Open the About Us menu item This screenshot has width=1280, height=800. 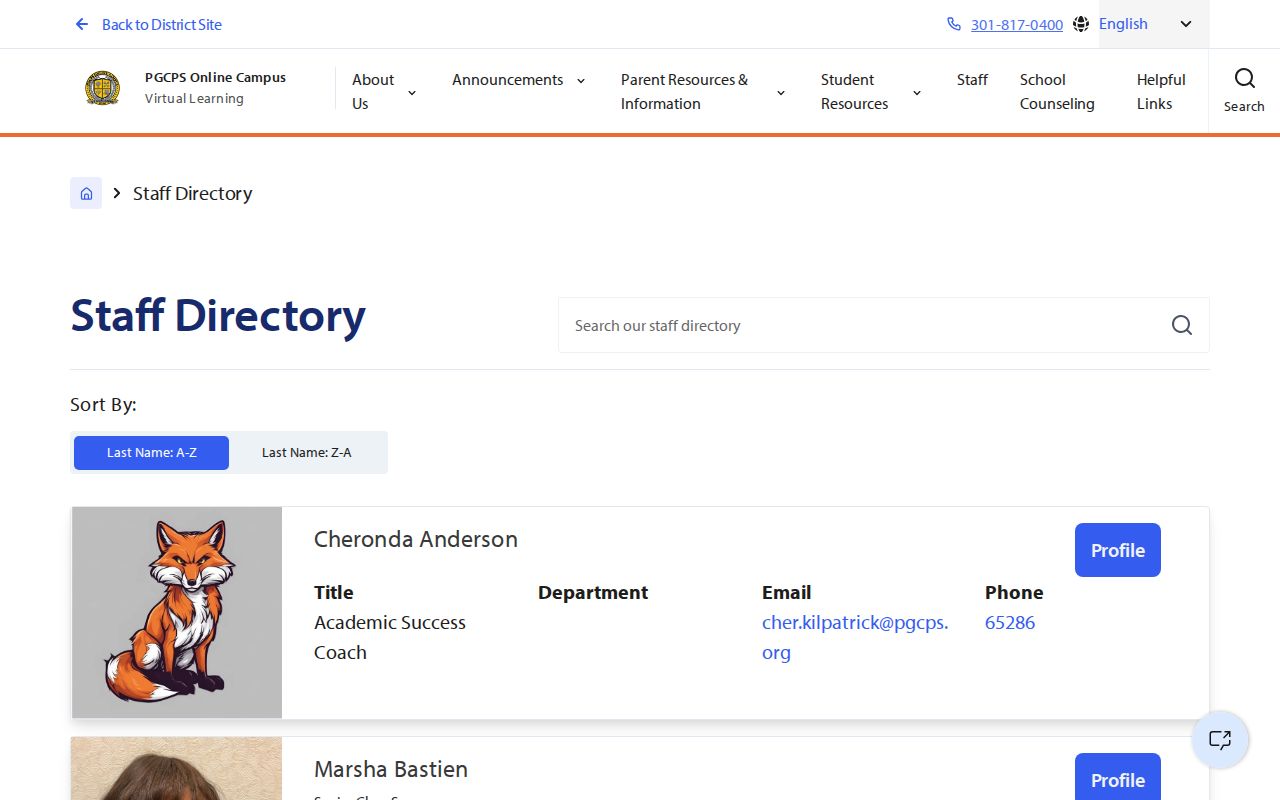coord(373,92)
